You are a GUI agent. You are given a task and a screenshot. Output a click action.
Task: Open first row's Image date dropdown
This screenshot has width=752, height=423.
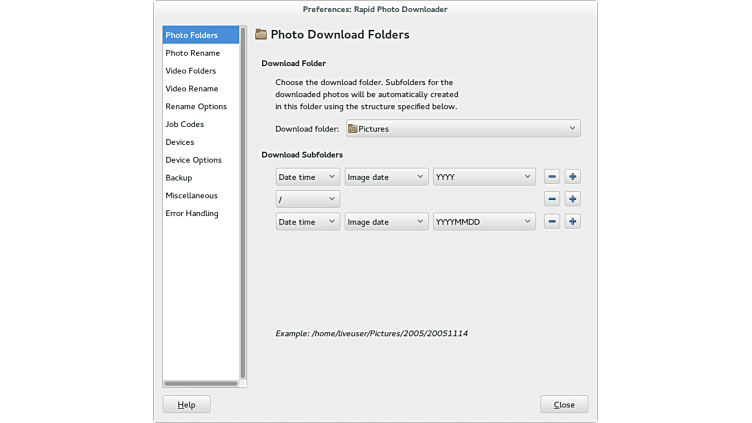386,177
